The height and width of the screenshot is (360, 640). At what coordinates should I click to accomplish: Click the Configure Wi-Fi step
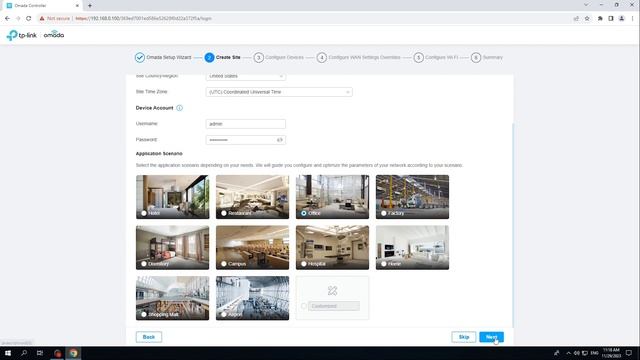[436, 58]
